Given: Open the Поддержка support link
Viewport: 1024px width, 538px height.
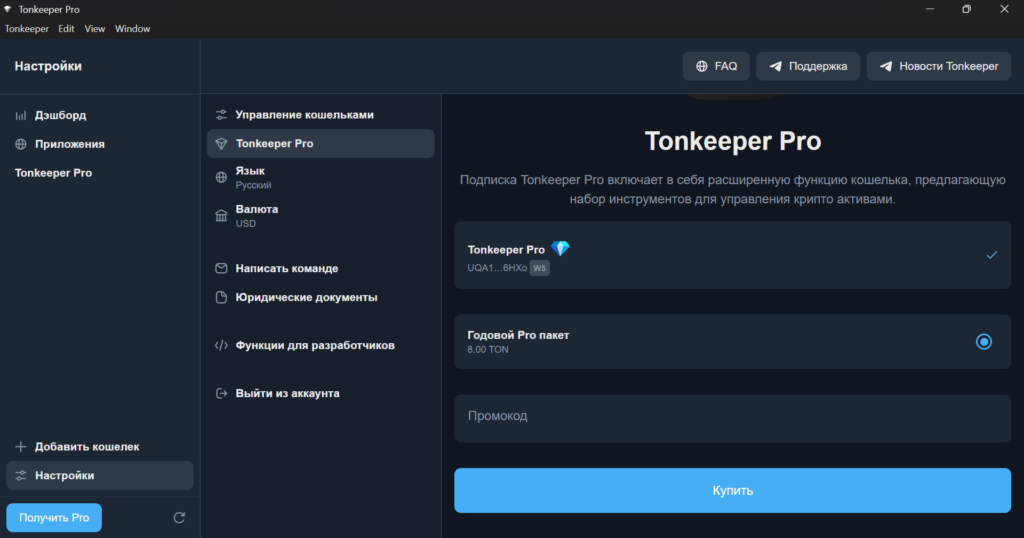Looking at the screenshot, I should [x=808, y=67].
